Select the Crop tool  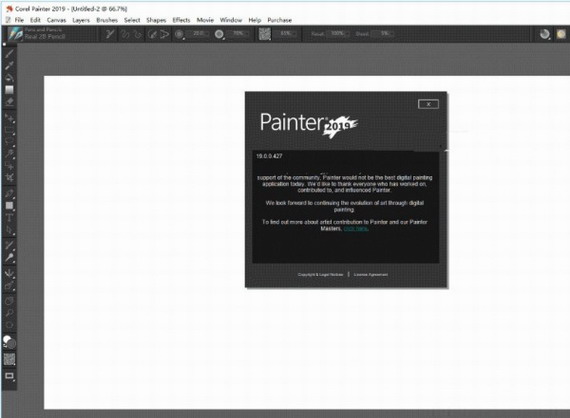9,177
